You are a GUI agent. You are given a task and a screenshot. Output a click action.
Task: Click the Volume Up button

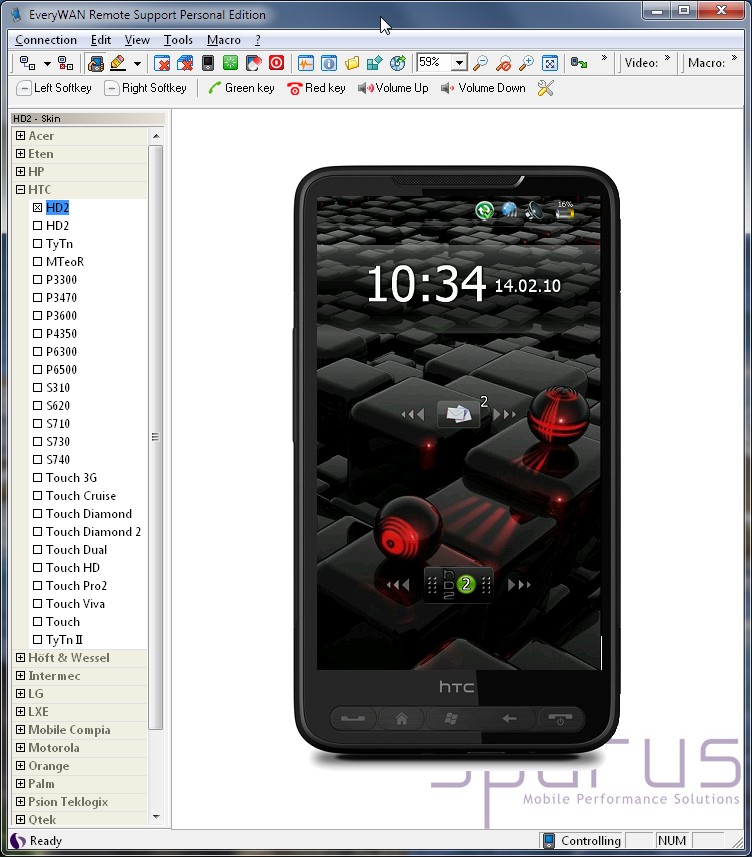(x=393, y=88)
